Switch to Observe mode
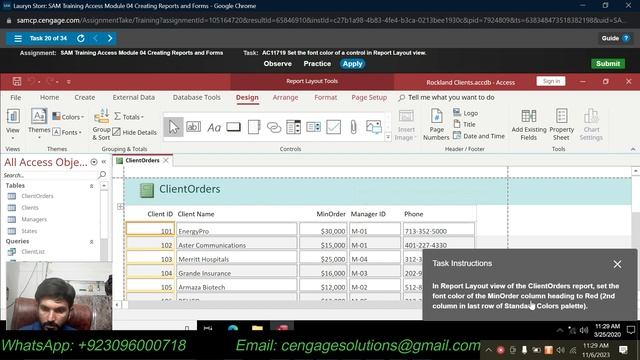The width and height of the screenshot is (640, 360). (x=278, y=64)
